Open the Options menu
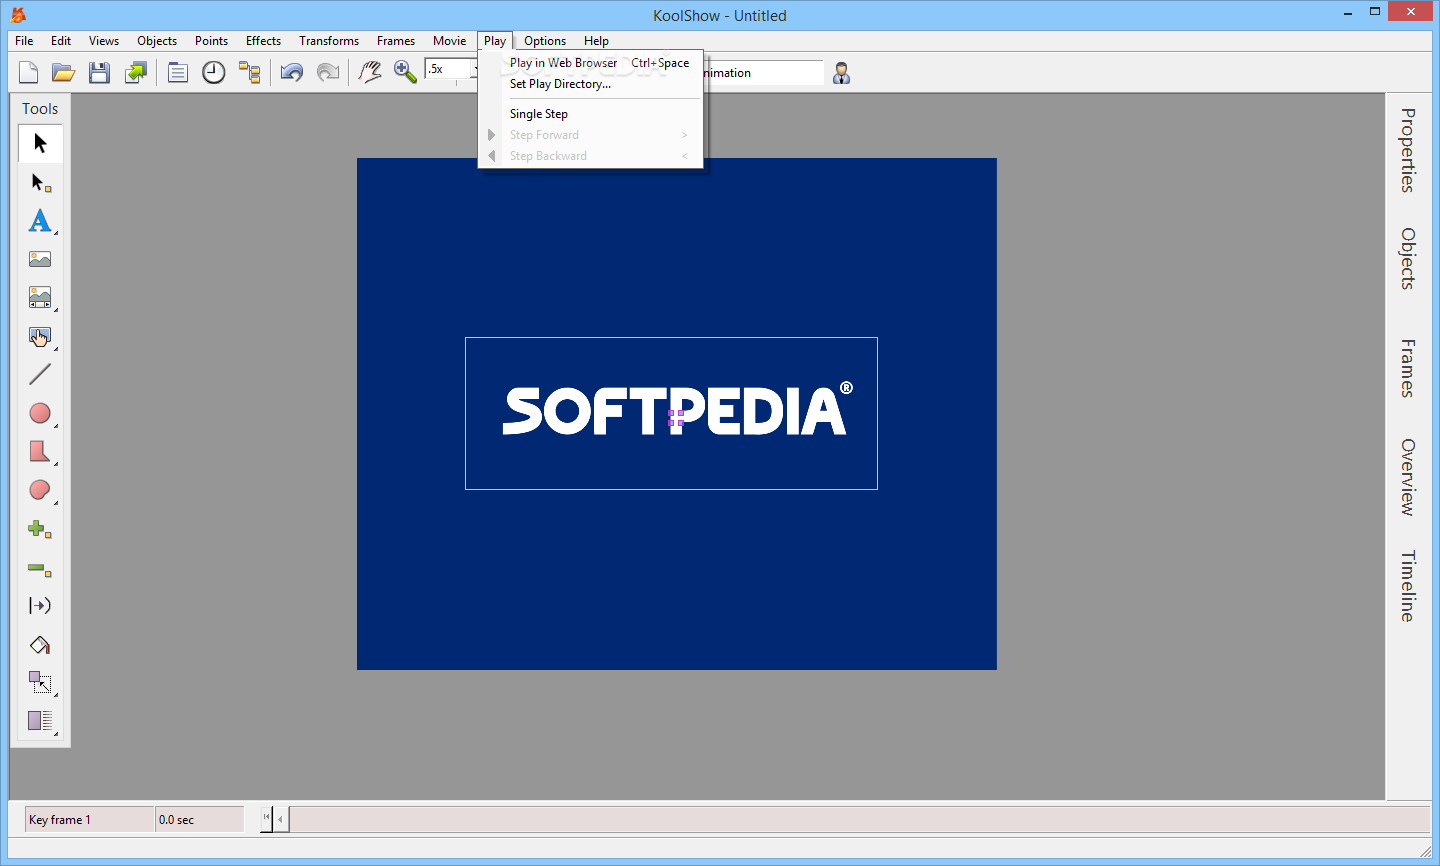This screenshot has height=866, width=1440. click(545, 41)
